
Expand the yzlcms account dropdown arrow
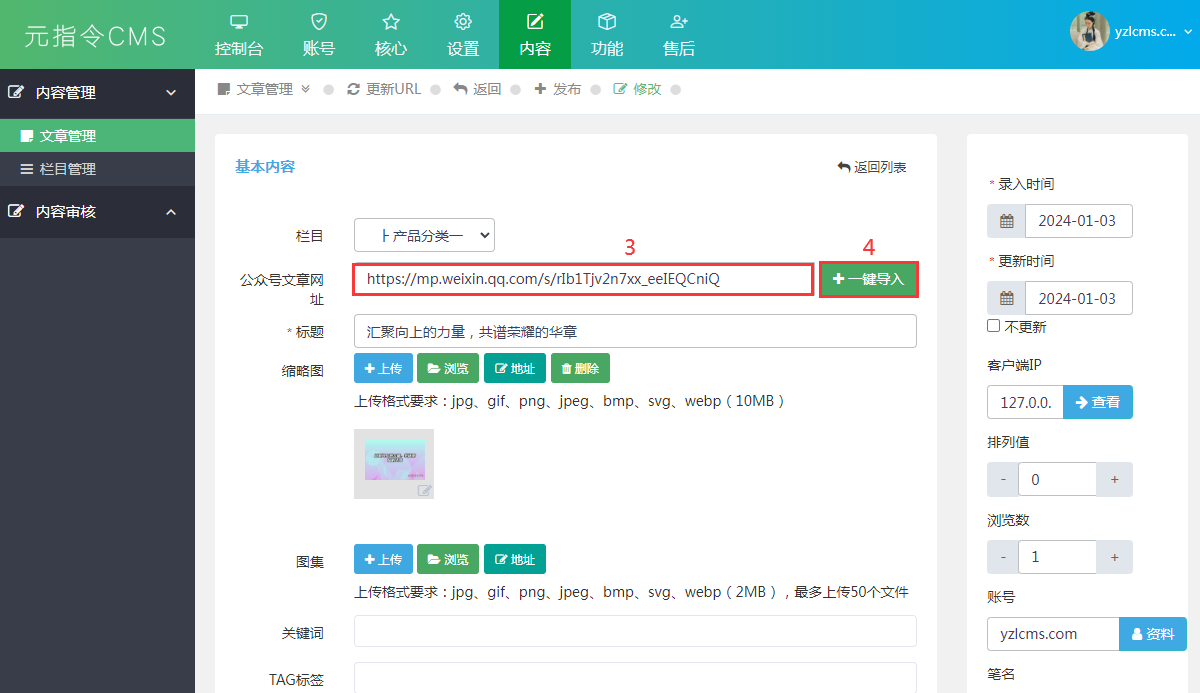(x=1187, y=32)
